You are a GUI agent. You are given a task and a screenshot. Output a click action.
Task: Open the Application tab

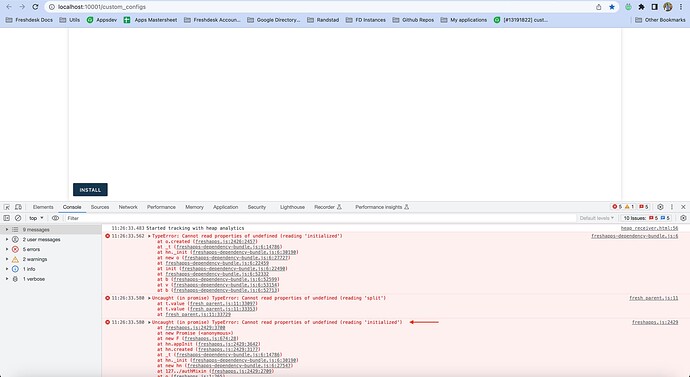(226, 207)
